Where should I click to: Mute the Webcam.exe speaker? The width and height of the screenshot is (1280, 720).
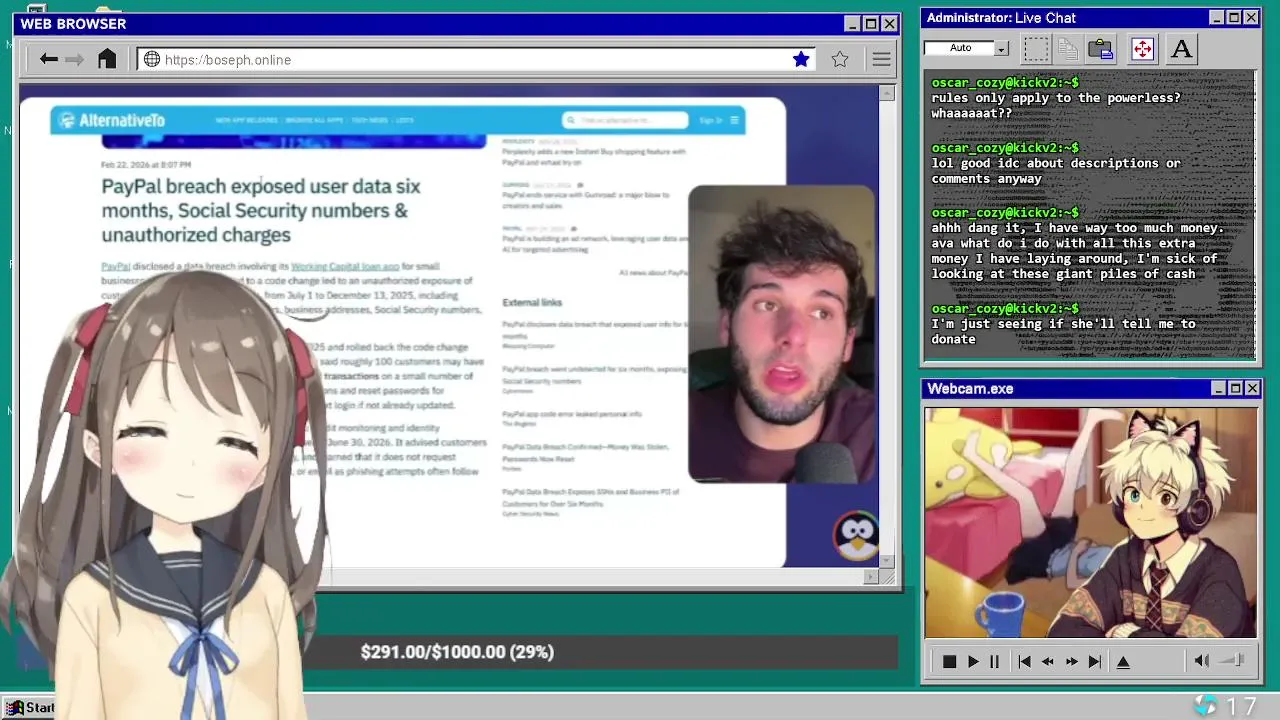tap(1201, 660)
